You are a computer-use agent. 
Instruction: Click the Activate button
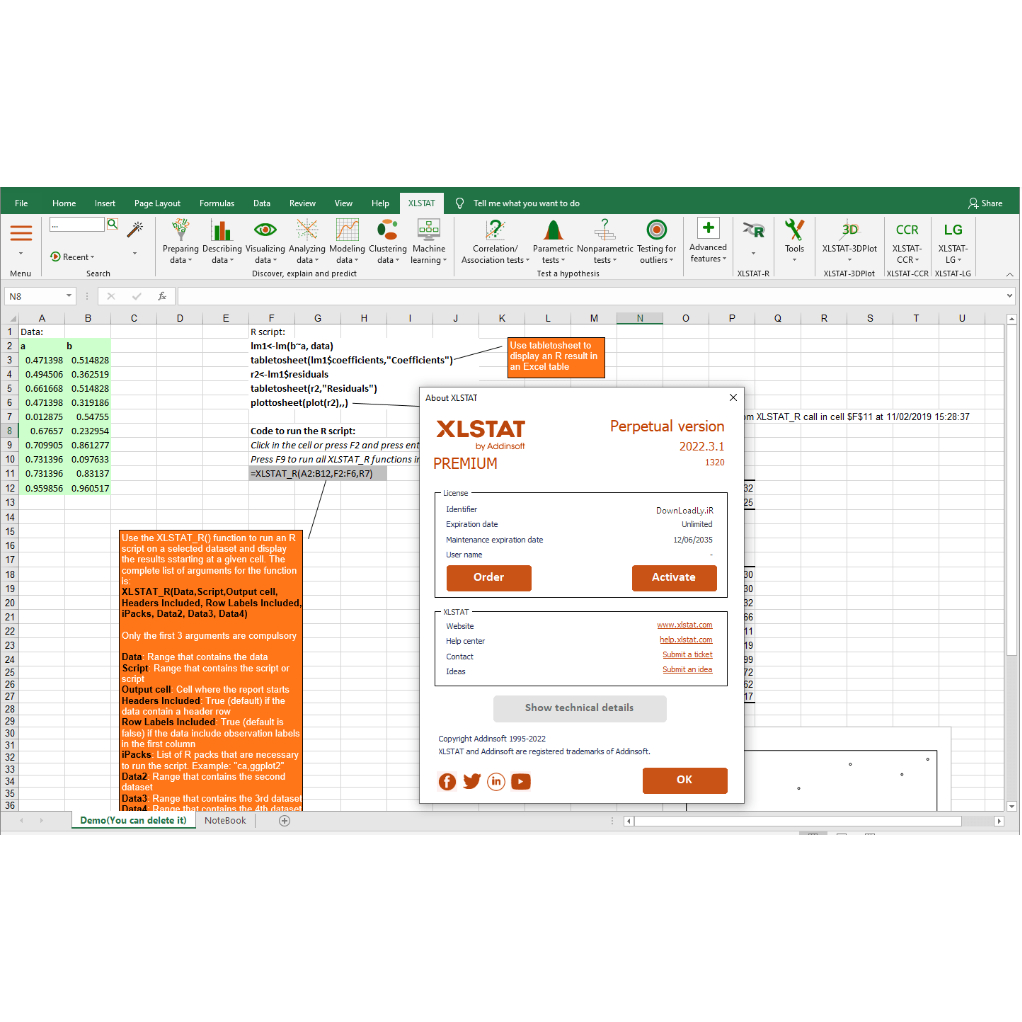point(674,577)
